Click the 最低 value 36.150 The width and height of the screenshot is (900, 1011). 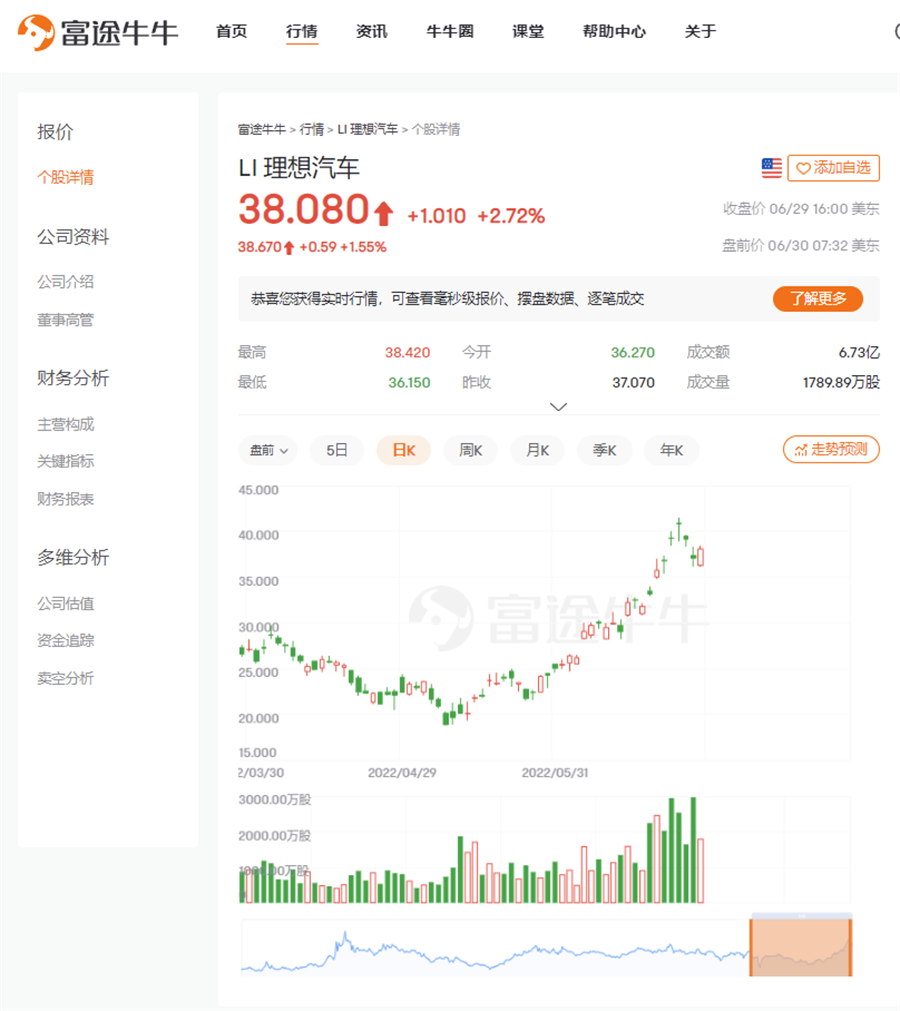point(409,382)
